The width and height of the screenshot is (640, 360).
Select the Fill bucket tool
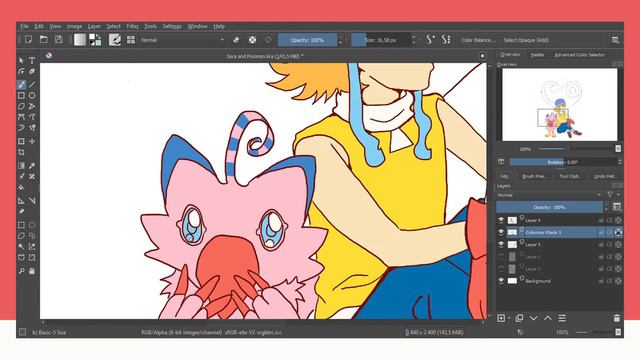(x=21, y=187)
